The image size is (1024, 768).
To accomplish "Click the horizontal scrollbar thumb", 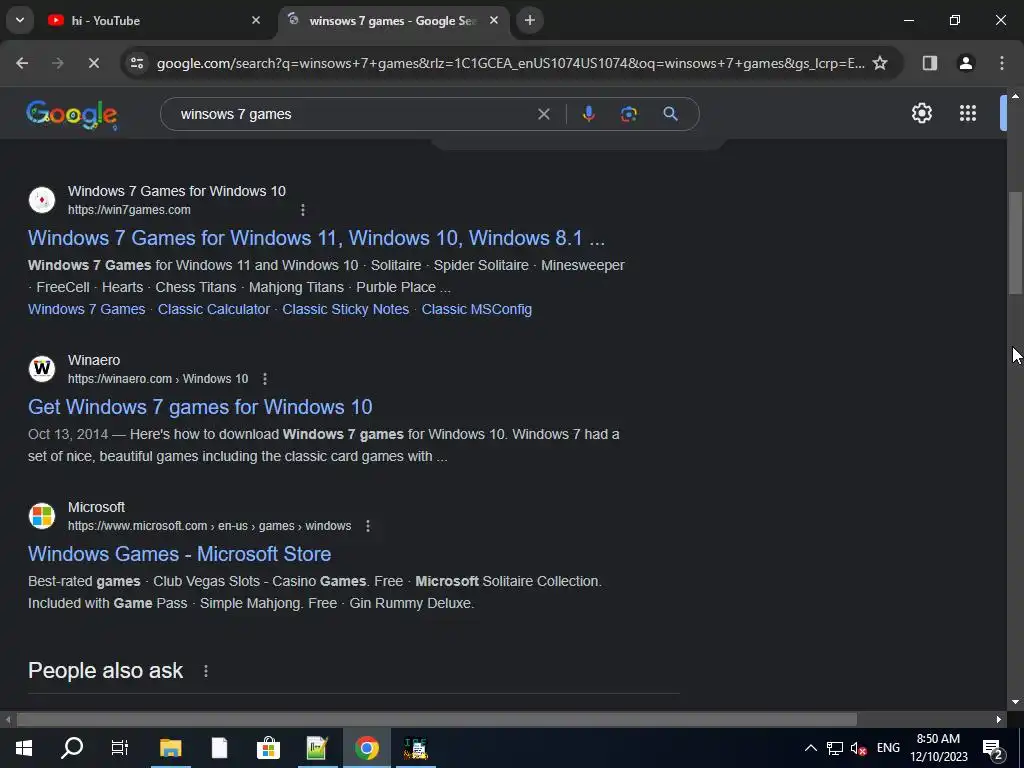I will coord(437,720).
